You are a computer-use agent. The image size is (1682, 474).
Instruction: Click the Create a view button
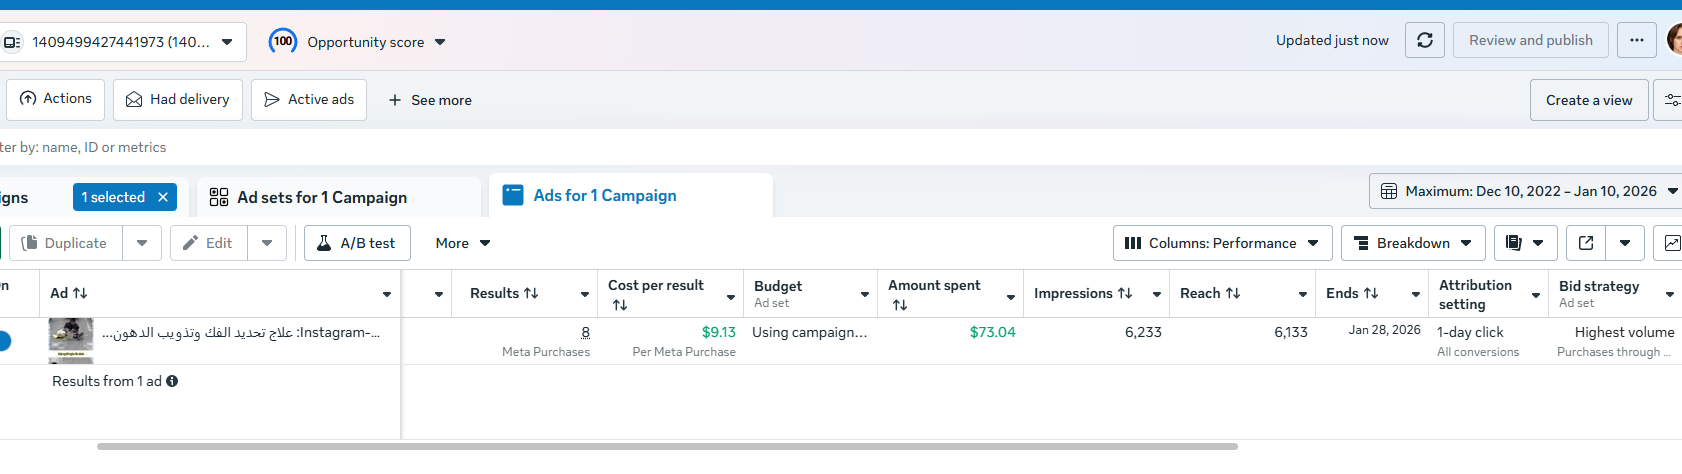(x=1588, y=100)
